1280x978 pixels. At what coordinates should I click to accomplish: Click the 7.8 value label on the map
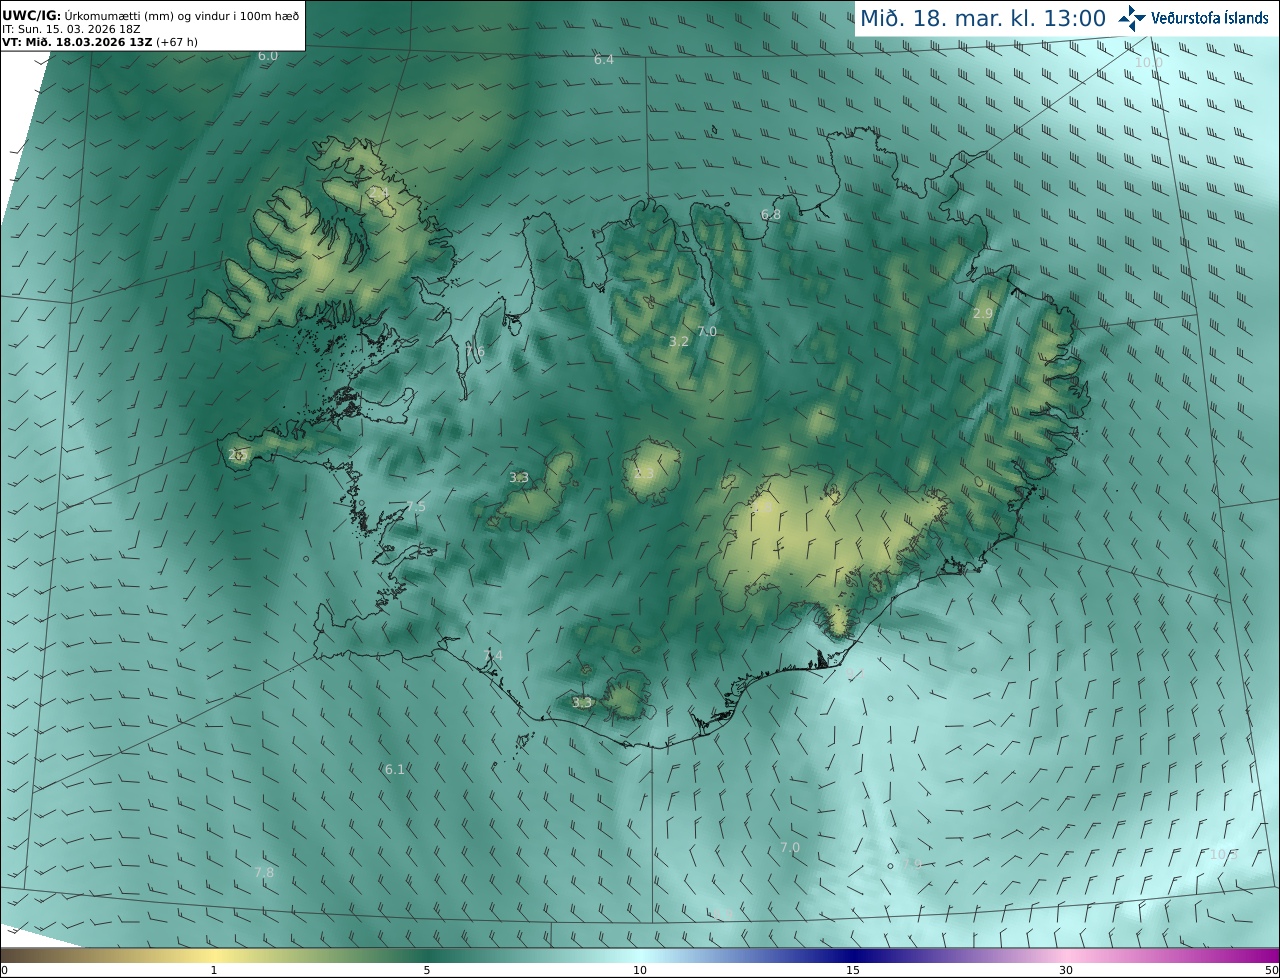tap(264, 872)
